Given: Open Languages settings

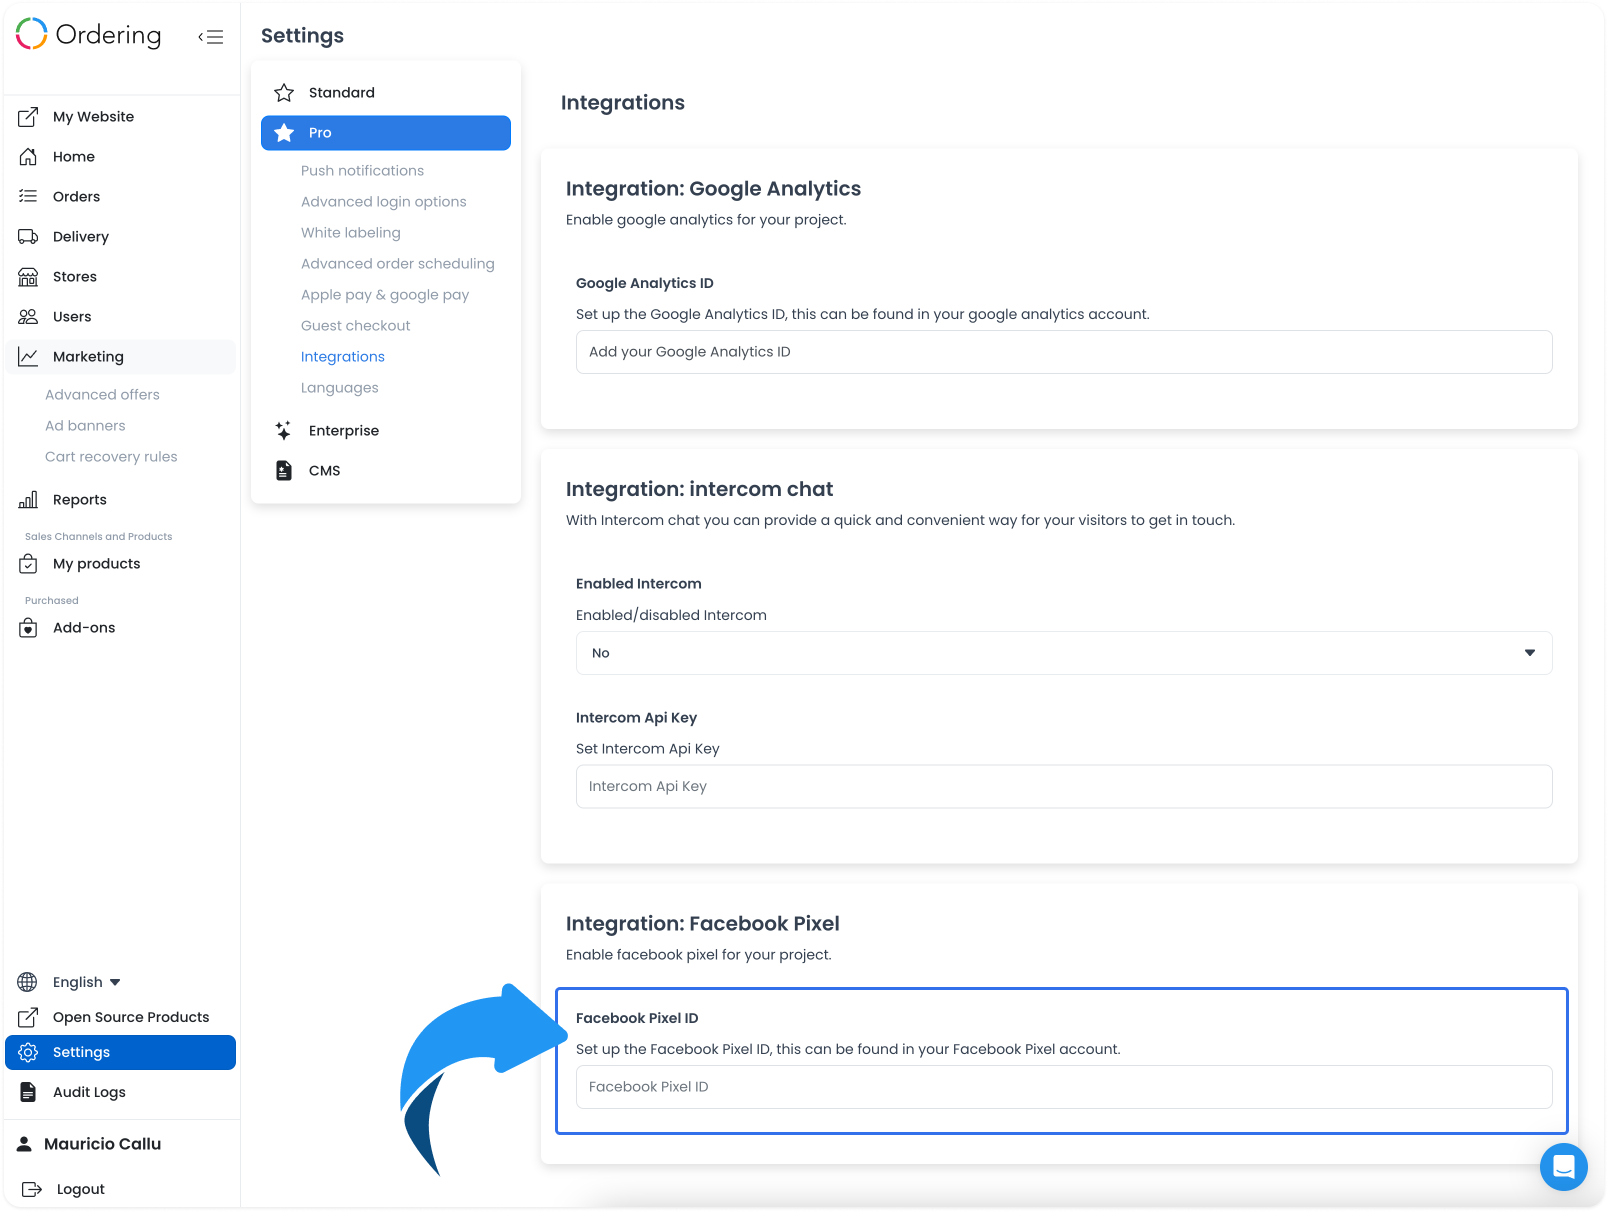Looking at the screenshot, I should pos(339,388).
